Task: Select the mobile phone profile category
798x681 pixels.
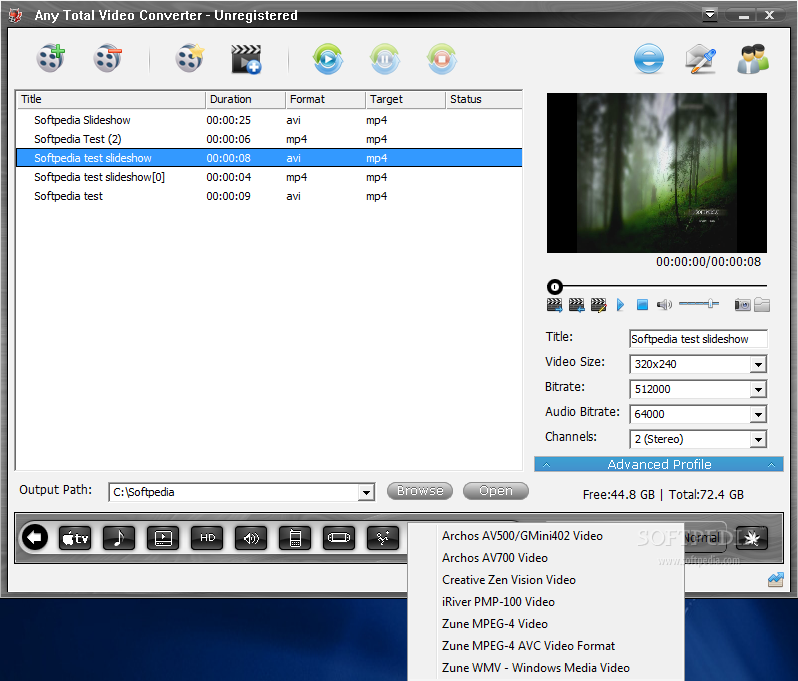Action: click(295, 538)
